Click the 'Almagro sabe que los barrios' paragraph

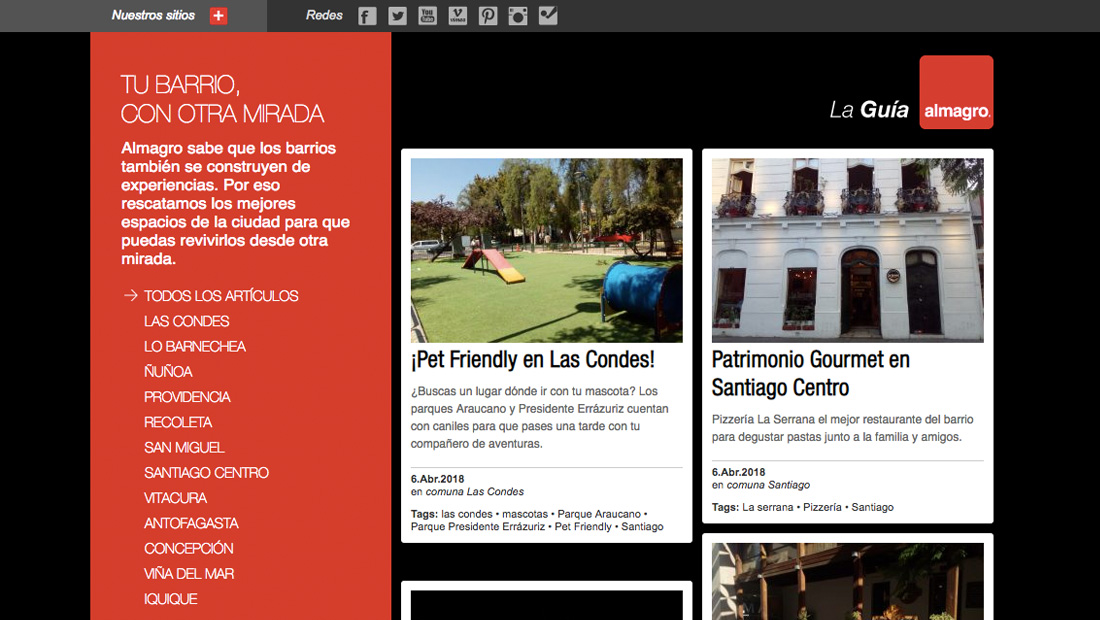point(236,203)
